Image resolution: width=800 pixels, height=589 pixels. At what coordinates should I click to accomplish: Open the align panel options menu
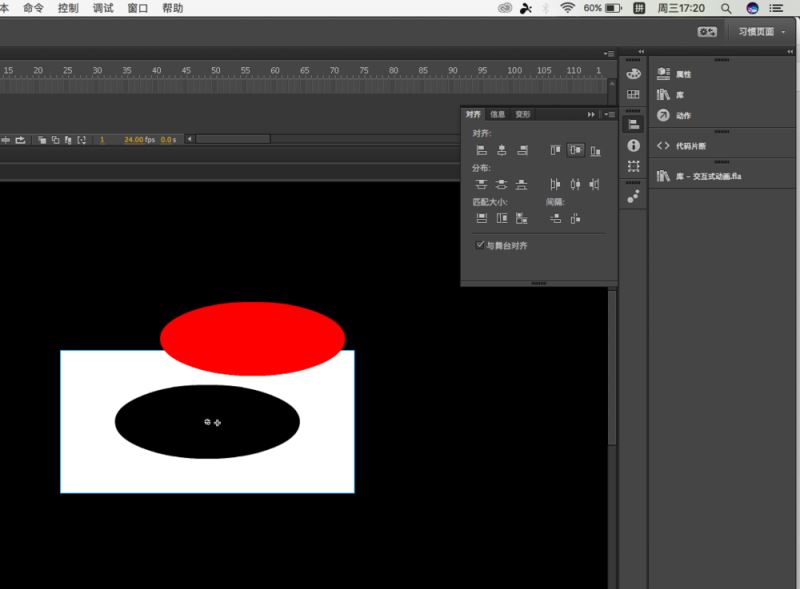tap(609, 114)
